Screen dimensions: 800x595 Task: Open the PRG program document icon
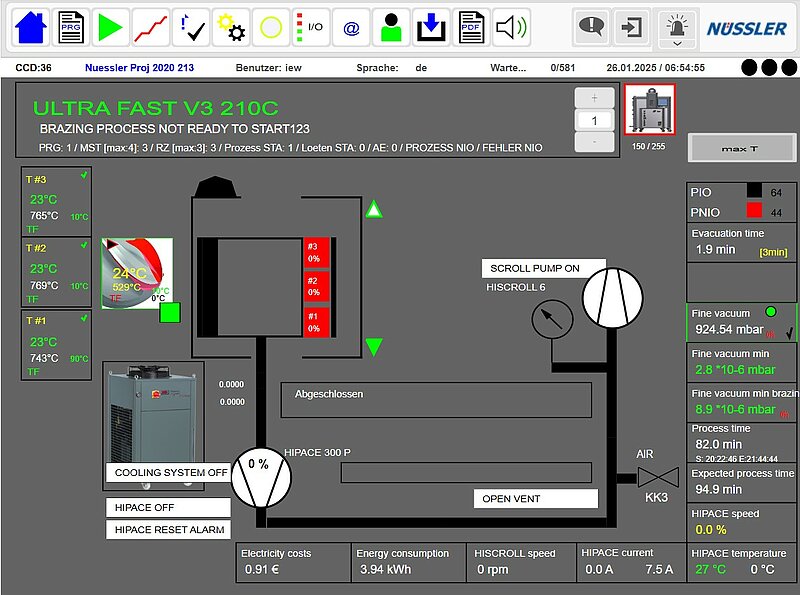click(71, 27)
